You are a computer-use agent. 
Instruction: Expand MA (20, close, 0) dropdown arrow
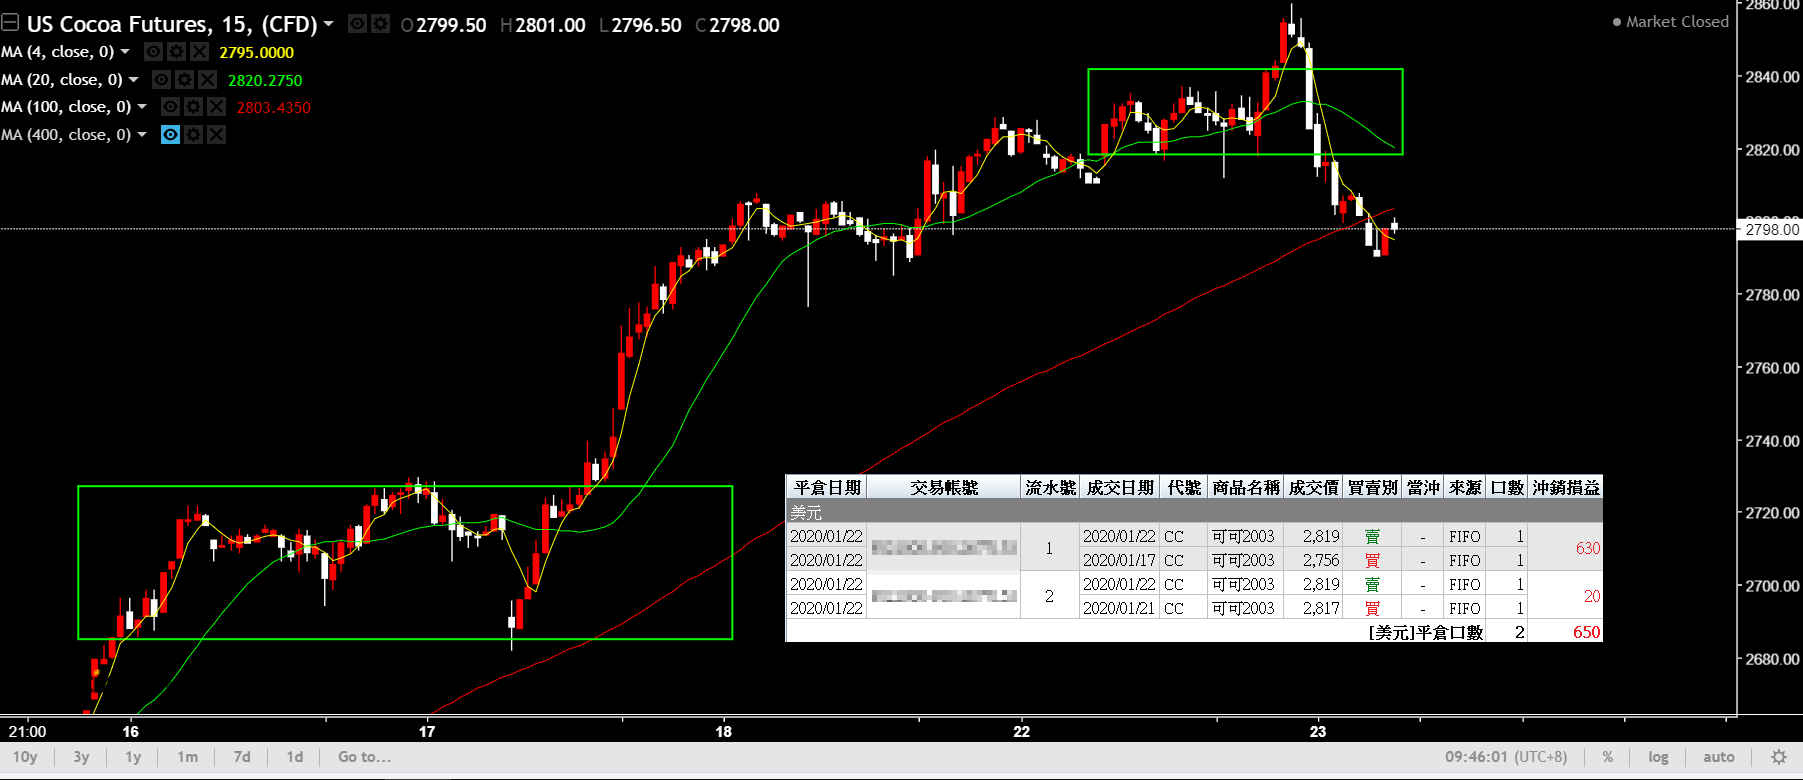(x=134, y=79)
